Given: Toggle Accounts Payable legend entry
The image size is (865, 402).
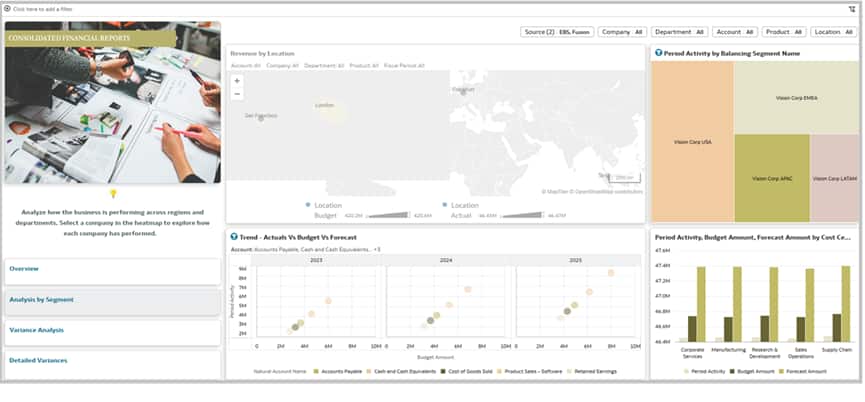Looking at the screenshot, I should (x=338, y=372).
